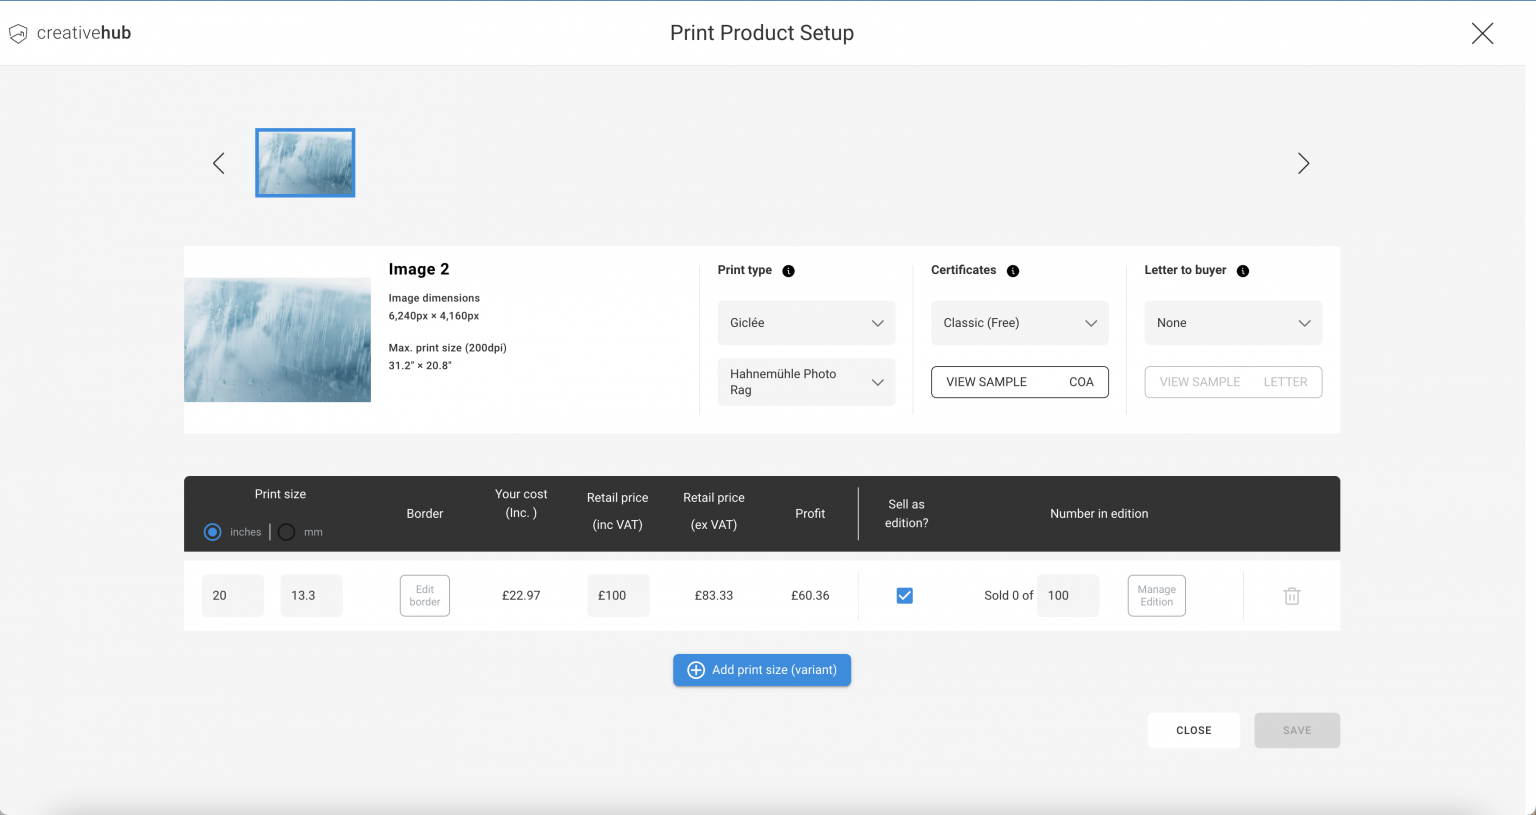Go to next image with right arrow
This screenshot has width=1536, height=815.
(1303, 163)
